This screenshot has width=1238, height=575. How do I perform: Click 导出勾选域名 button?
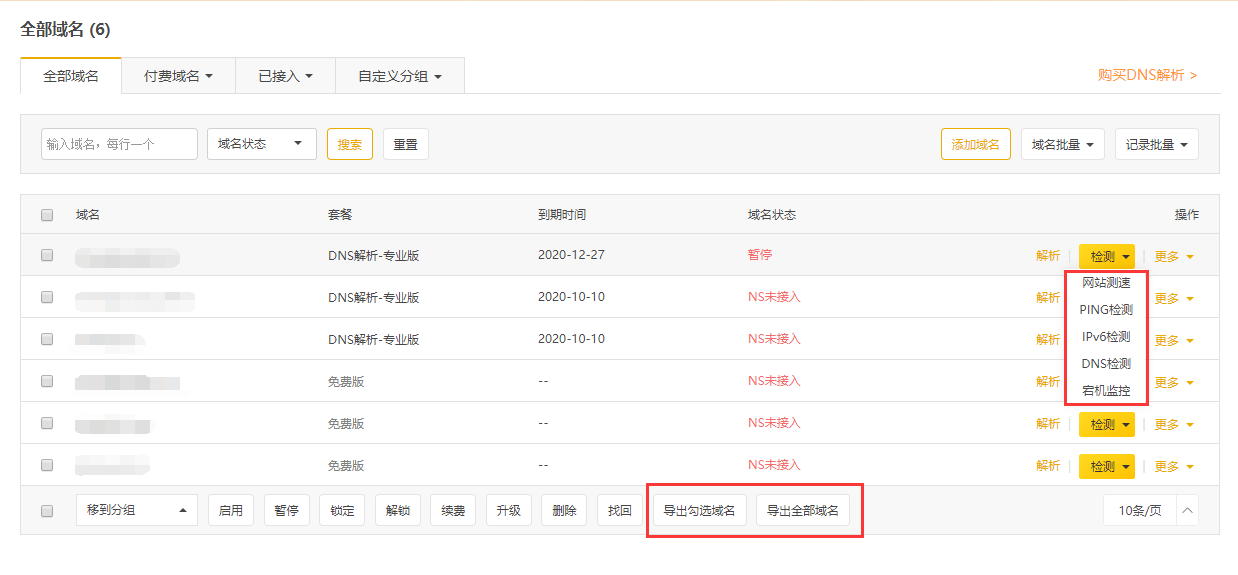[x=699, y=510]
